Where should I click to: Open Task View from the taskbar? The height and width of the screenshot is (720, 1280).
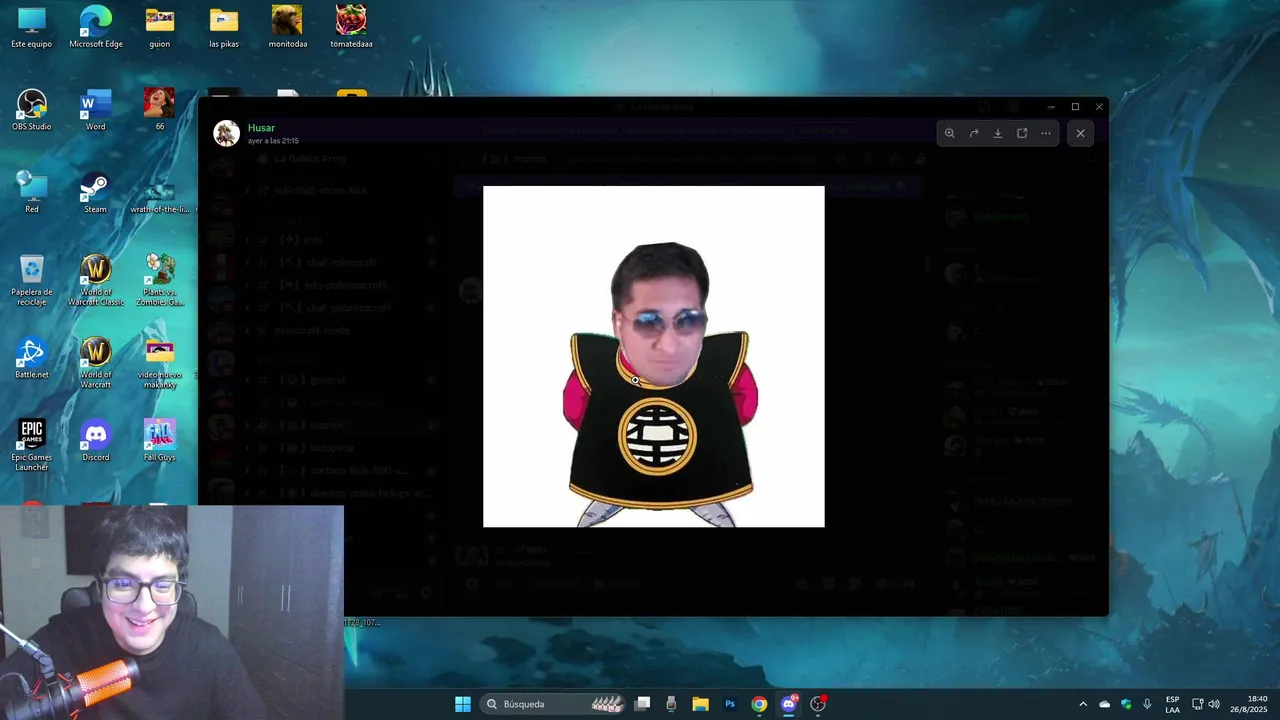[643, 704]
